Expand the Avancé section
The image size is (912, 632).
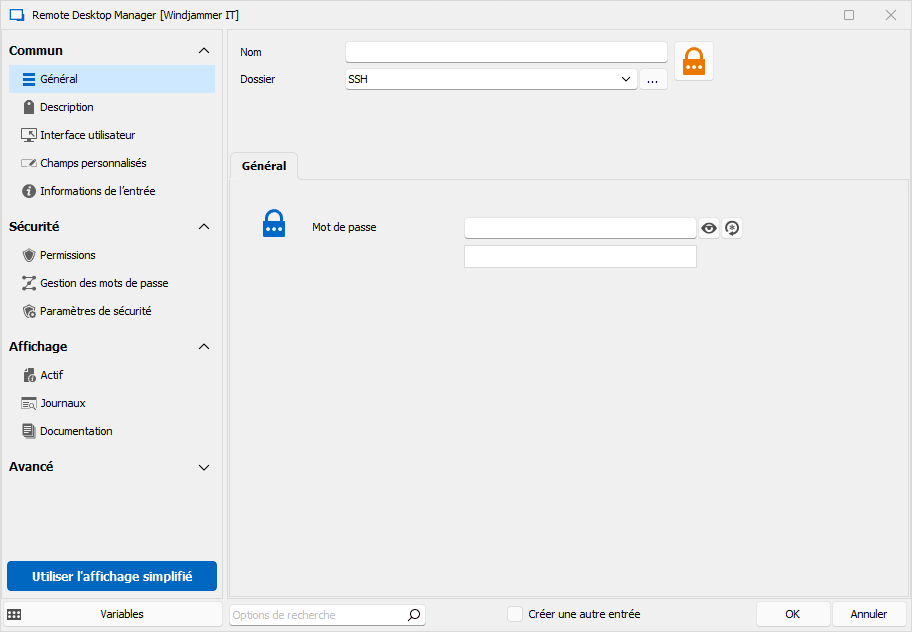pos(204,467)
